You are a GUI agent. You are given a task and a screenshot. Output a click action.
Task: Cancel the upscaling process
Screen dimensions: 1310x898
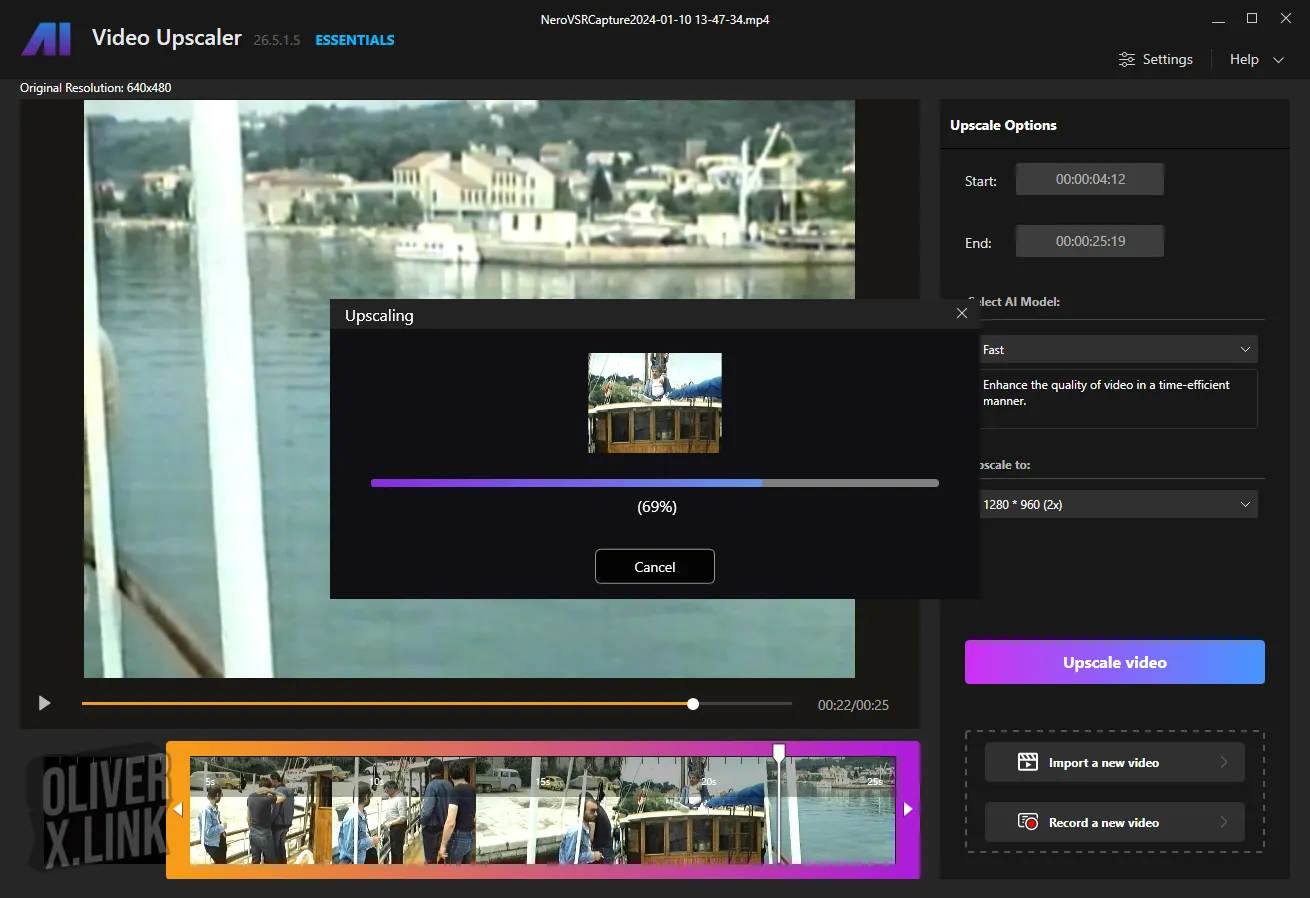(654, 567)
